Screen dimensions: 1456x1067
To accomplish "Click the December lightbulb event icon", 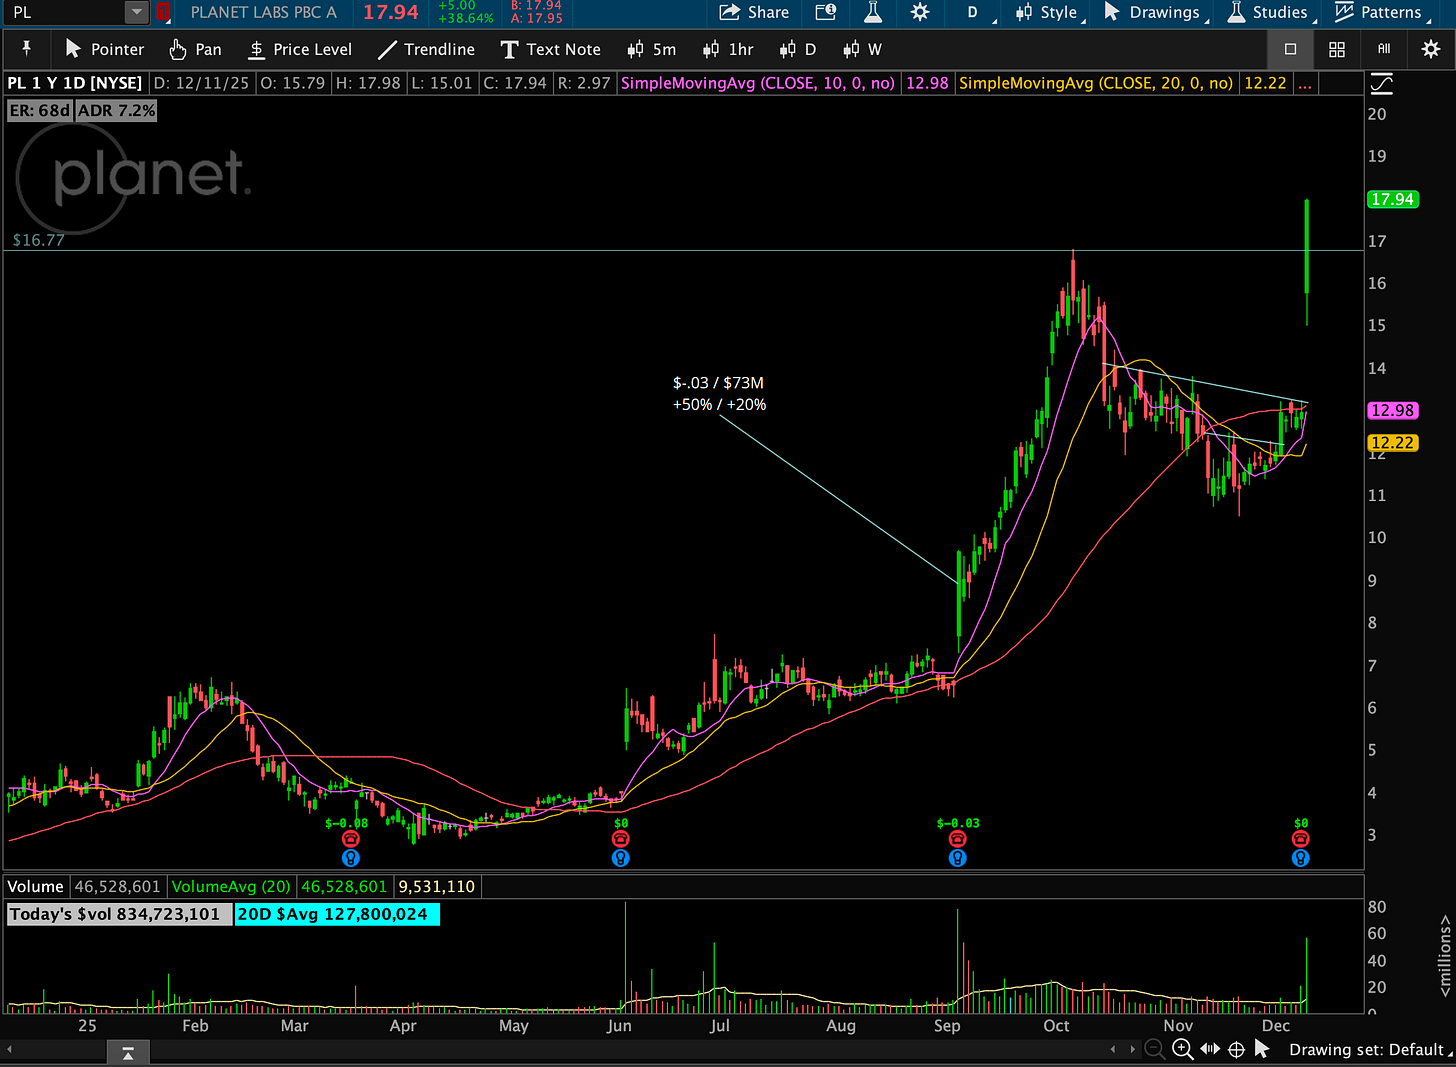I will coord(1300,858).
